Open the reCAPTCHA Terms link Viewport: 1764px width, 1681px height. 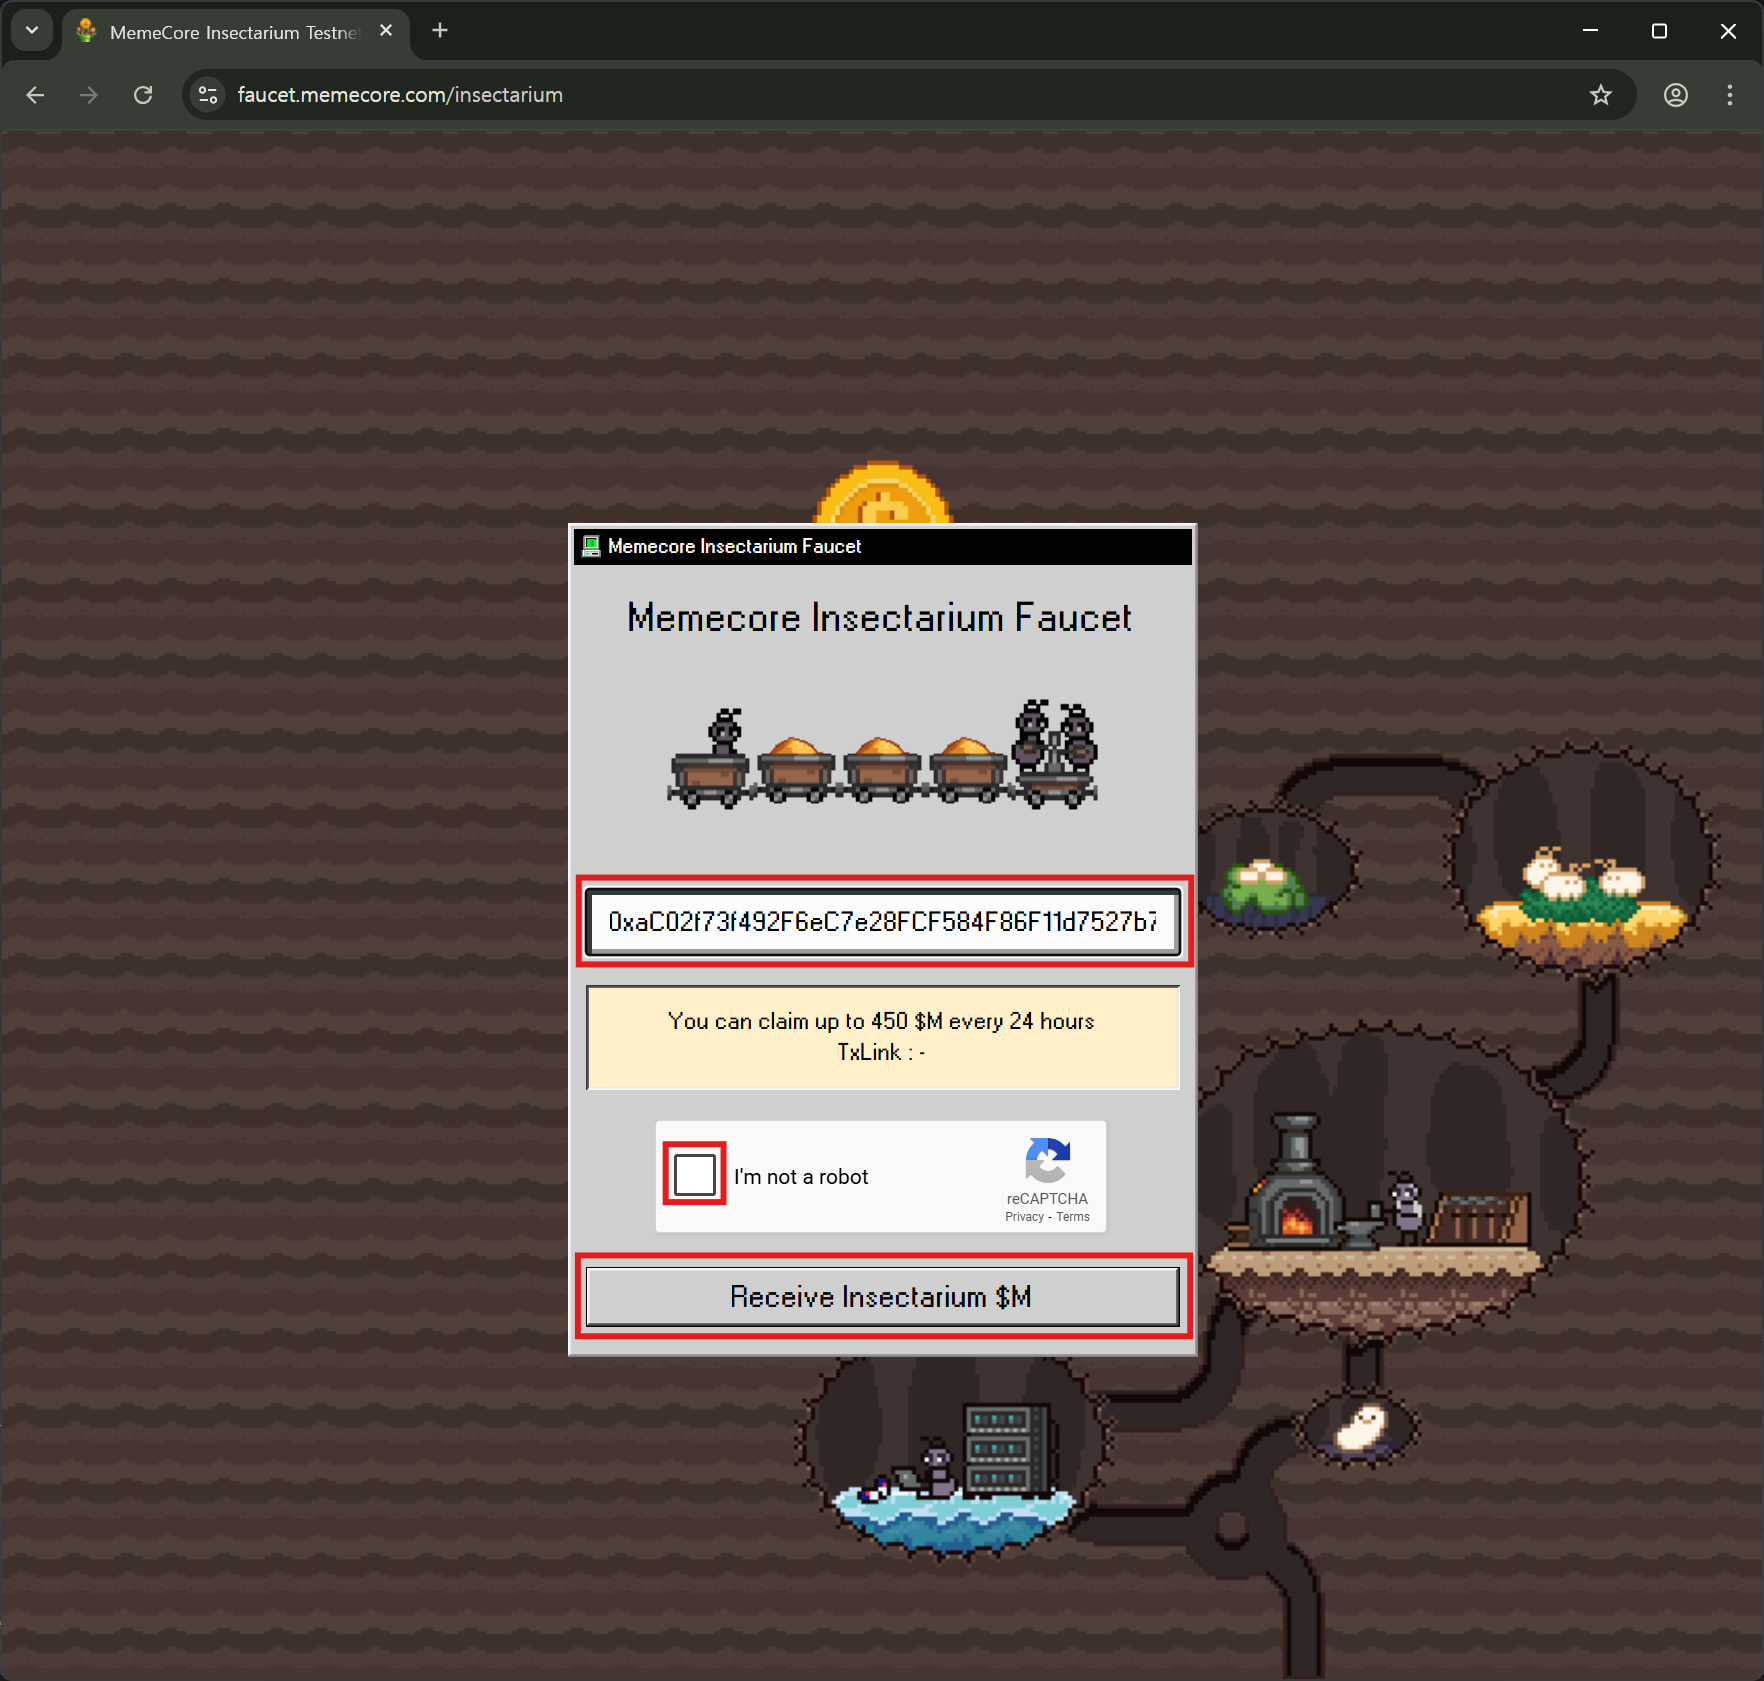(1073, 1217)
